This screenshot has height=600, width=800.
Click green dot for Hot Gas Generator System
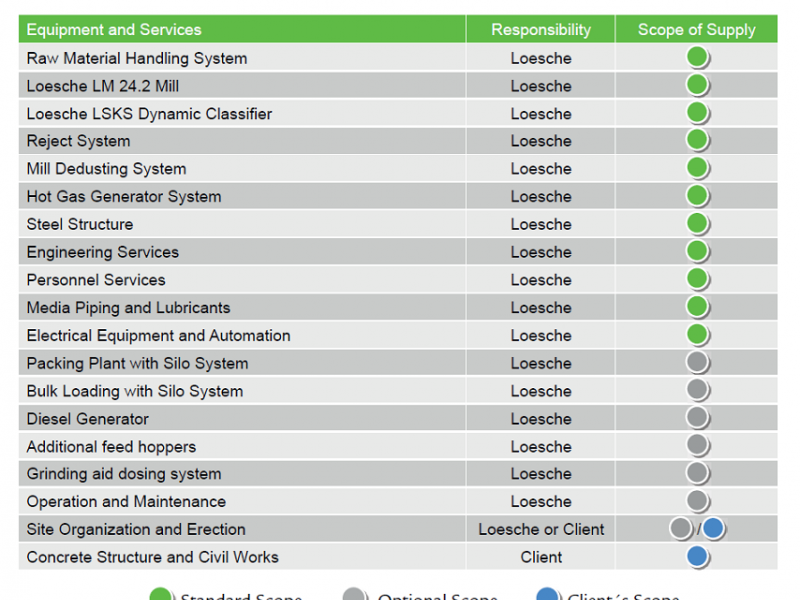(697, 195)
